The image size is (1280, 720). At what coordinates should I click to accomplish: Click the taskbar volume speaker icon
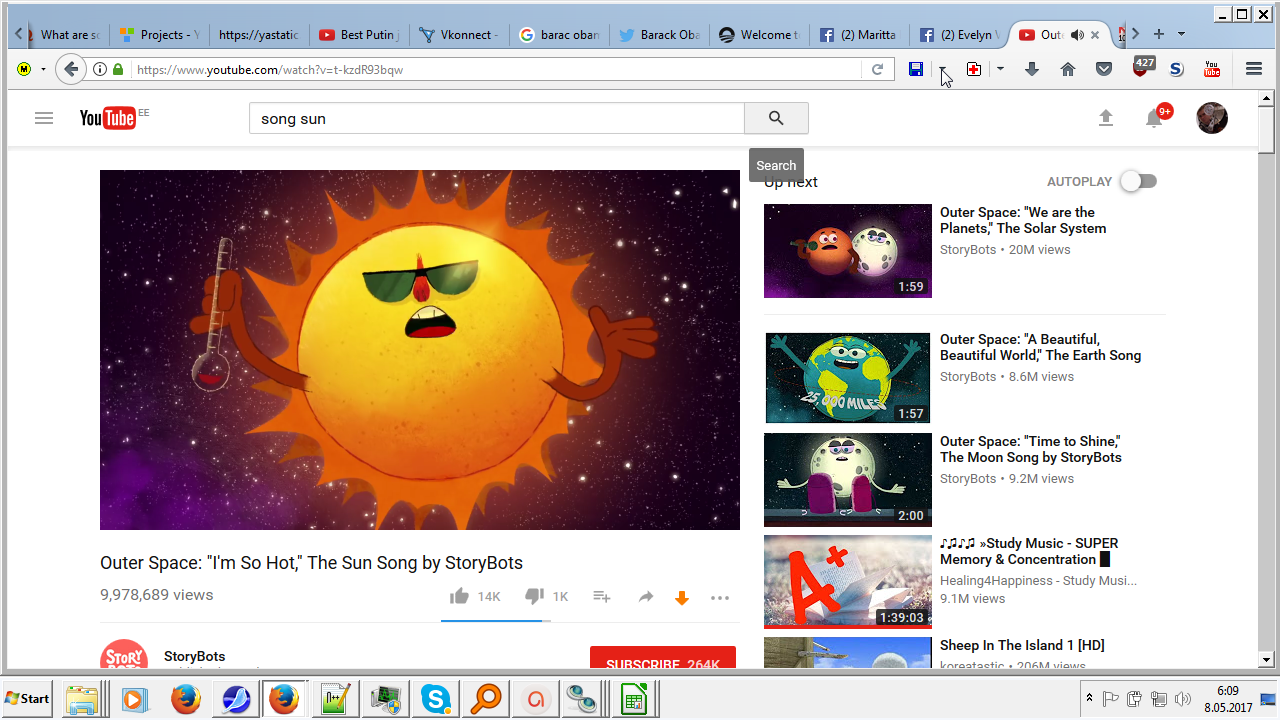pyautogui.click(x=1184, y=698)
